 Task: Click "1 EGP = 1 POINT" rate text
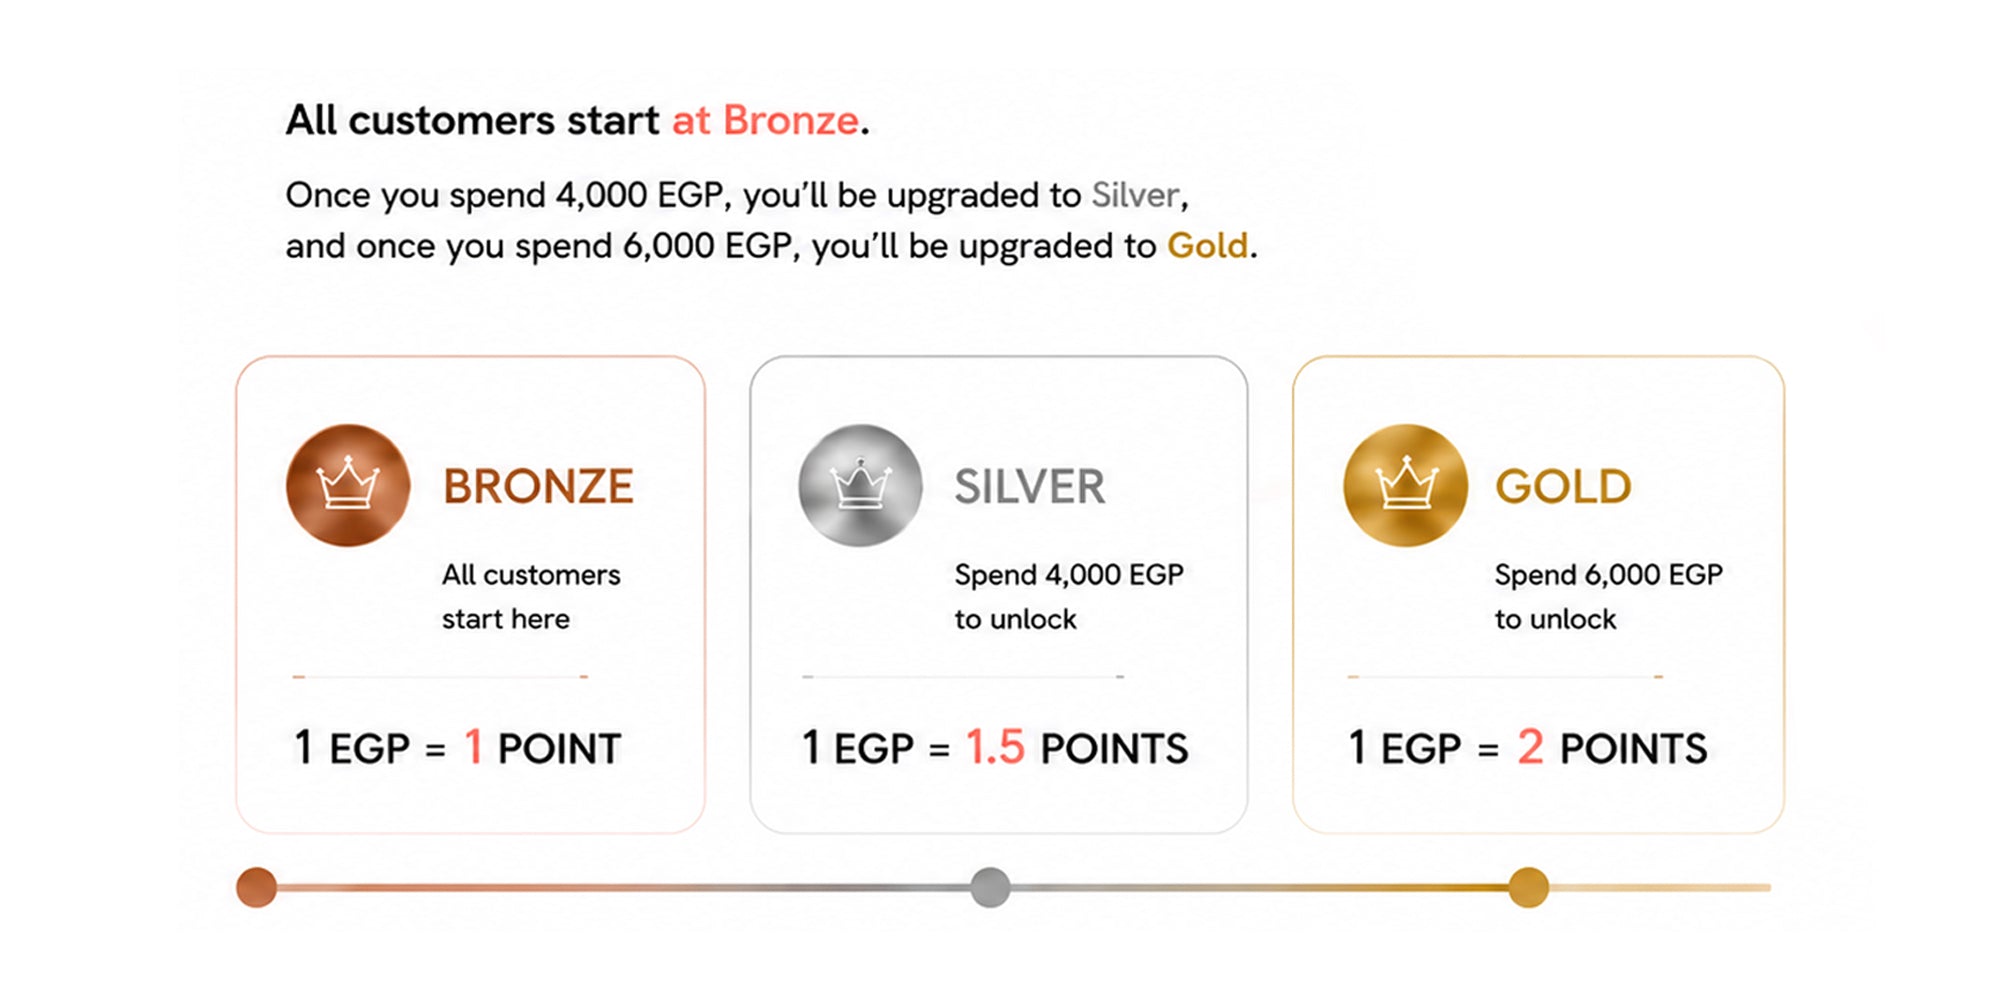[457, 748]
